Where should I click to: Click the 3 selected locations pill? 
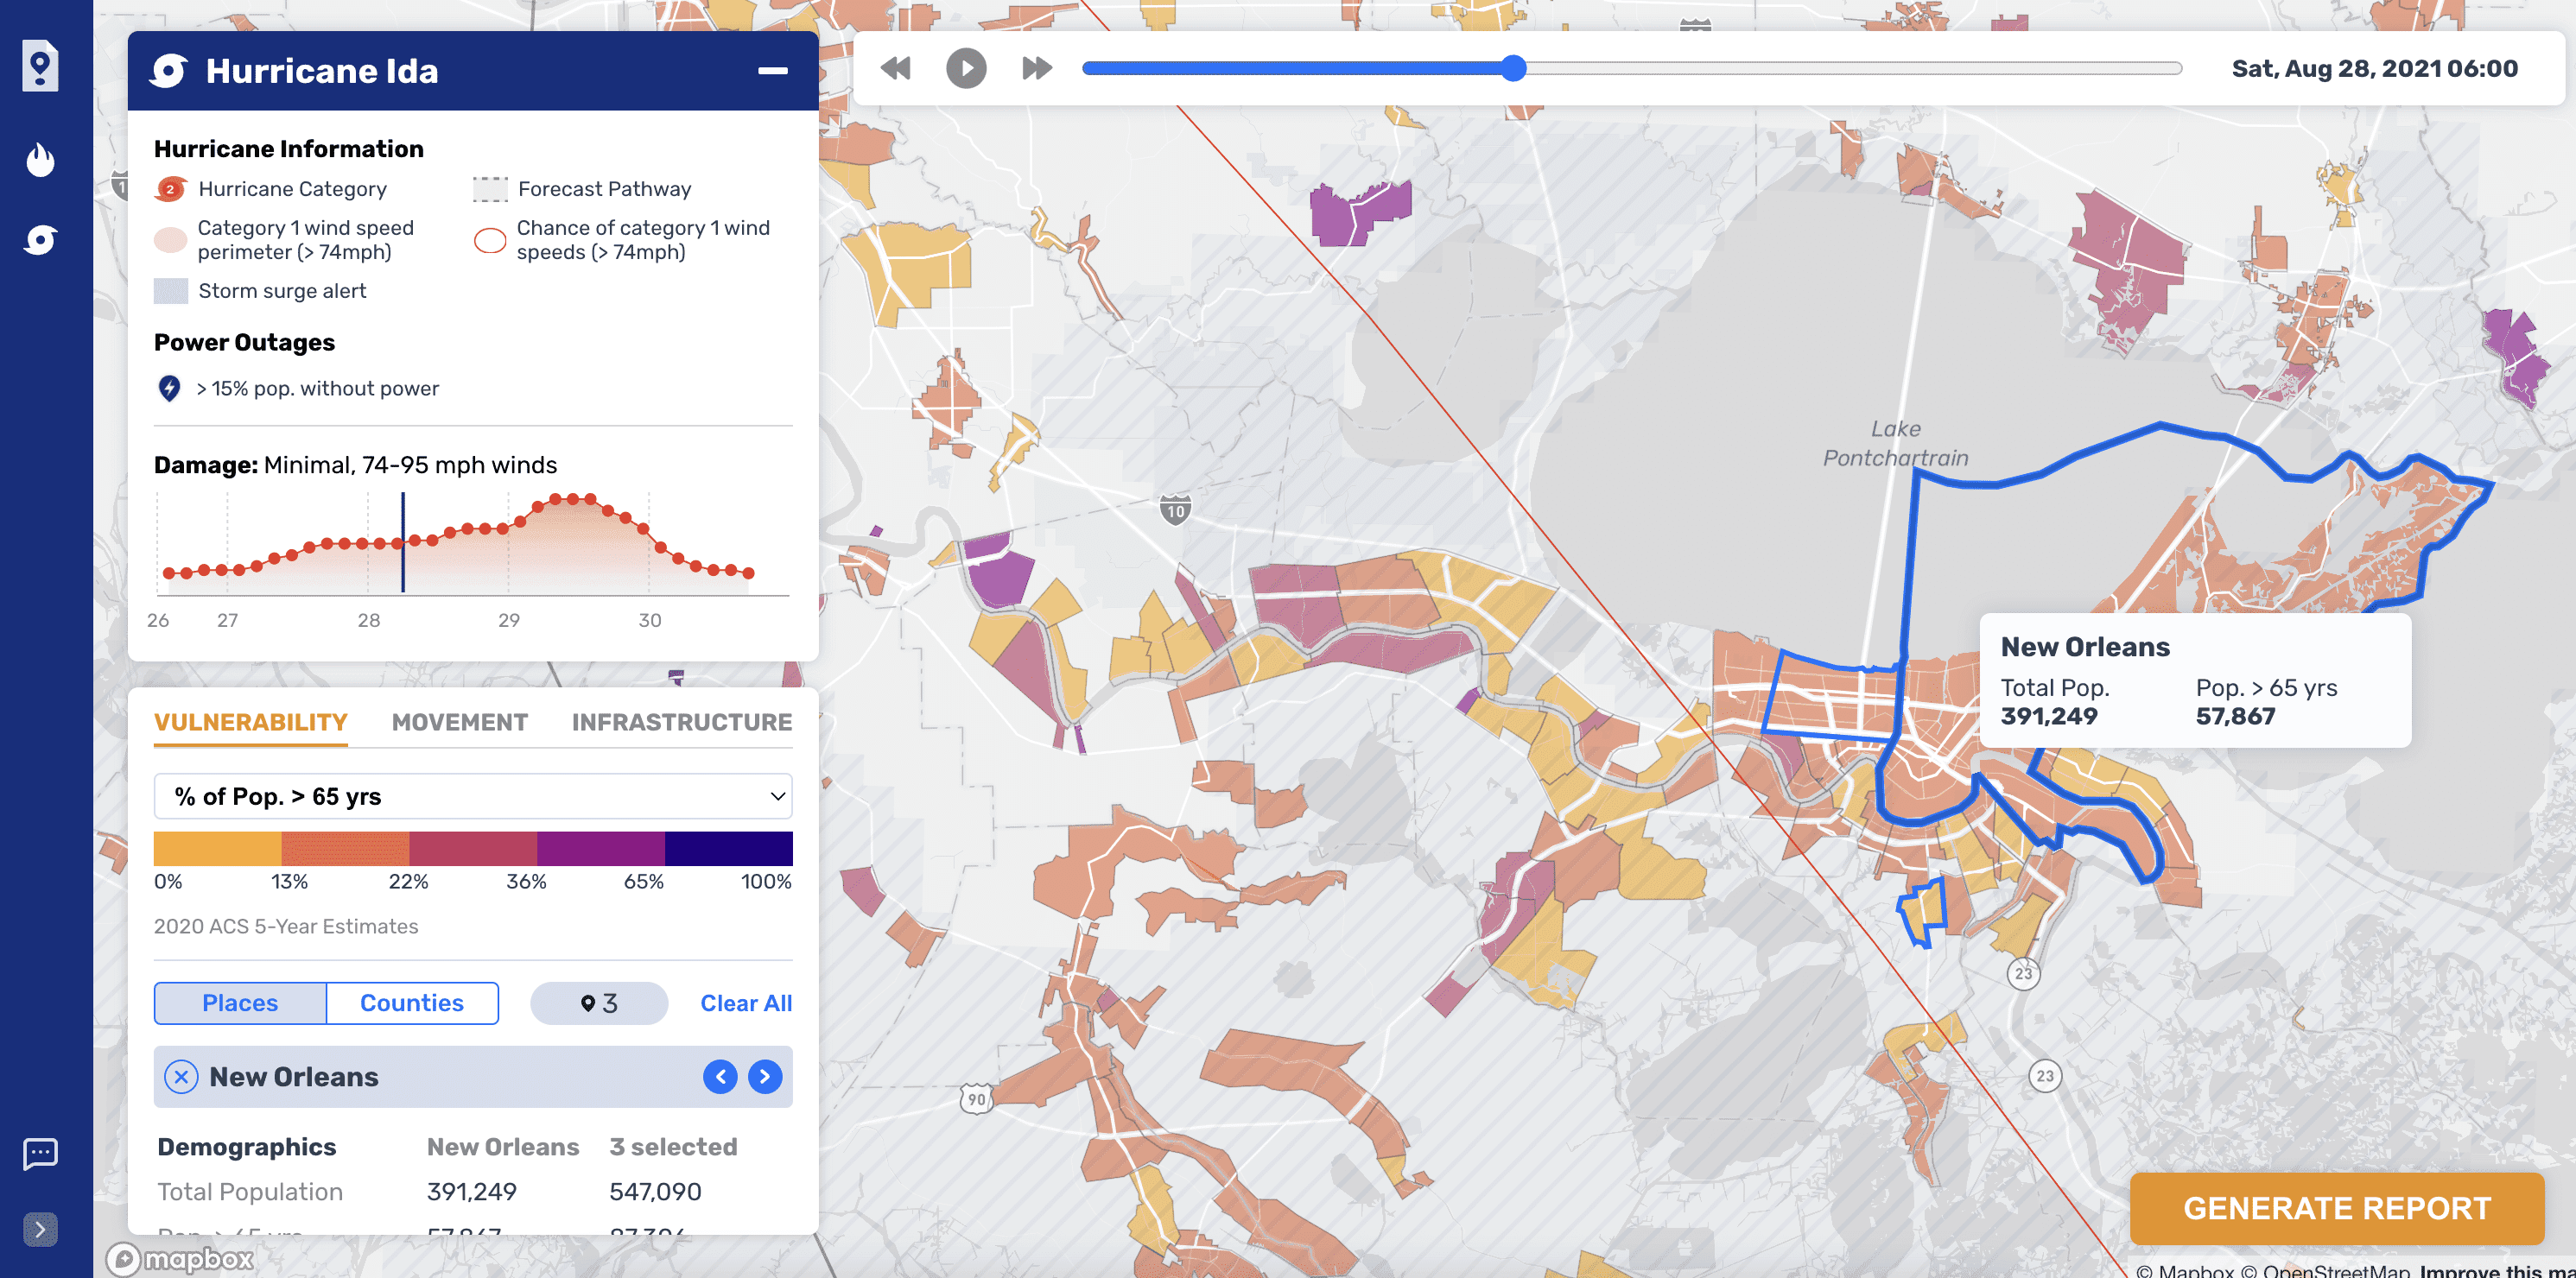pos(598,1003)
